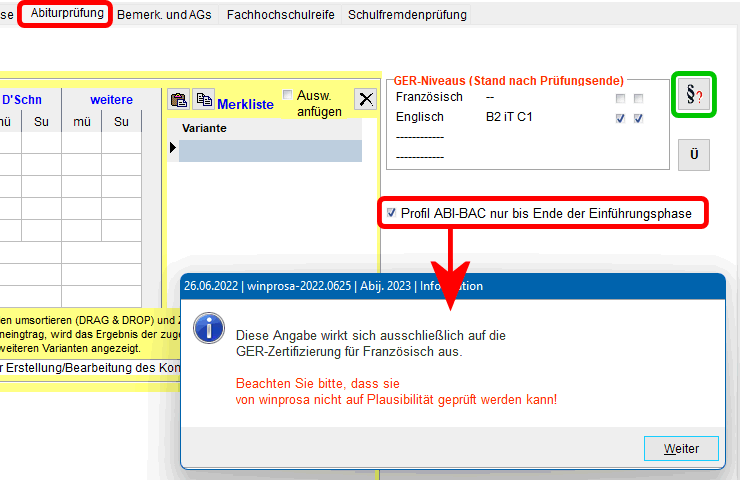Uncheck Profil ABI-BAC Einführungsphase checkbox
The image size is (740, 480).
(x=391, y=213)
